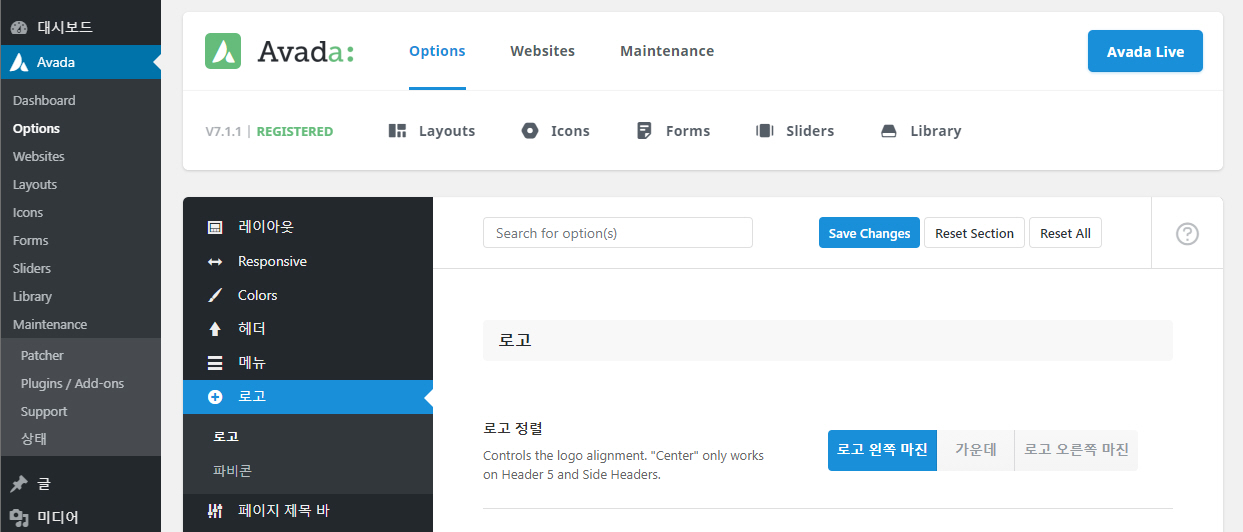Click the 로고 section heading bar
Screen dimensions: 1243x532
[x=828, y=340]
